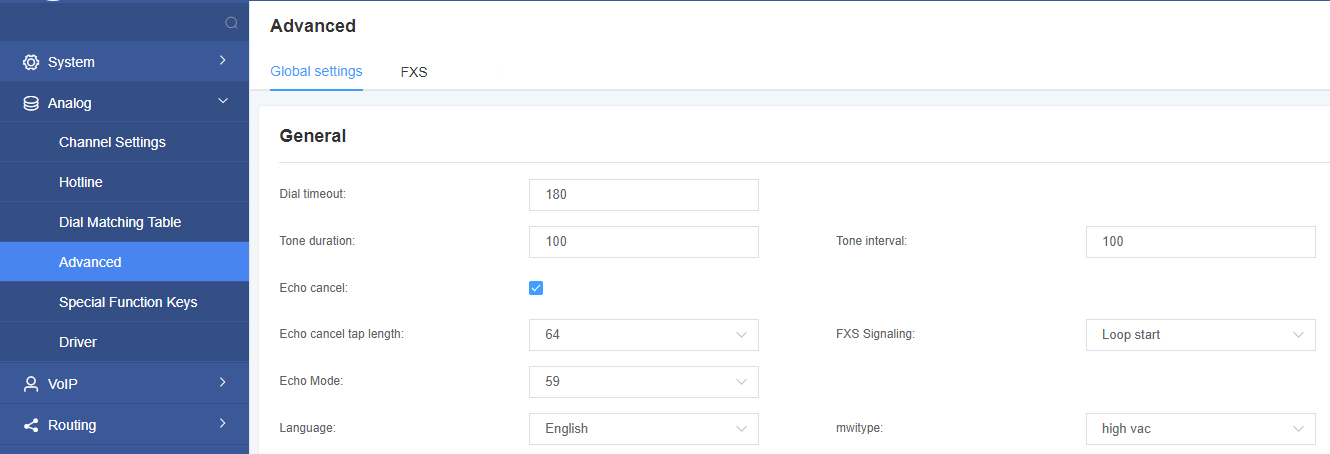Click the Advanced page title
The height and width of the screenshot is (454, 1330).
click(313, 26)
